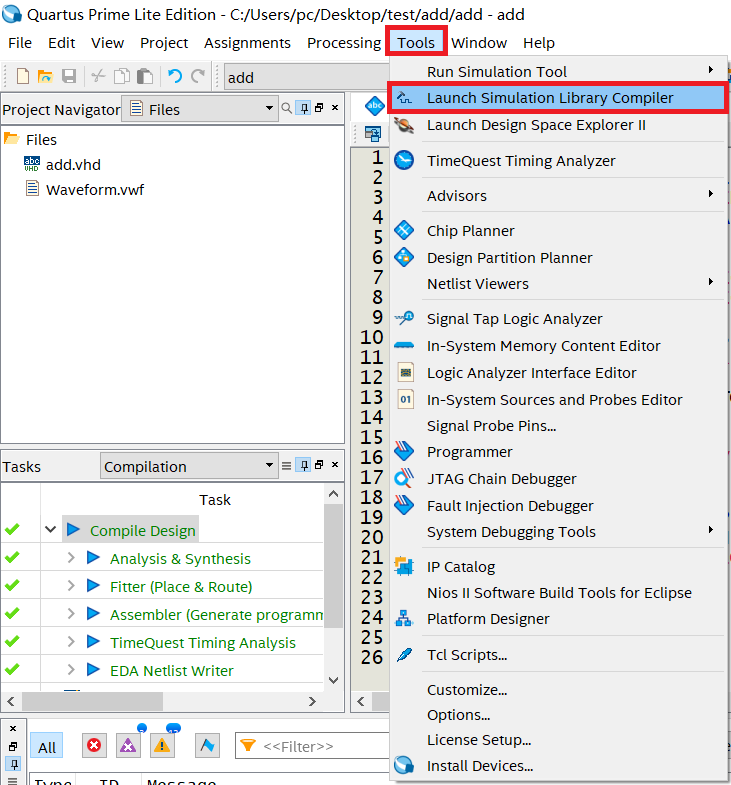Close the Project Navigator panel
Screen dimensions: 731x785
335,108
